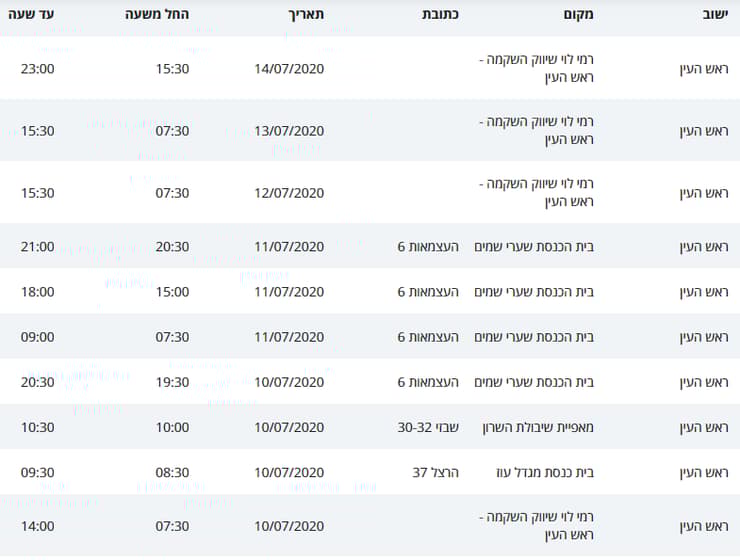Click the ישוב column header
This screenshot has width=740, height=560.
pos(715,14)
